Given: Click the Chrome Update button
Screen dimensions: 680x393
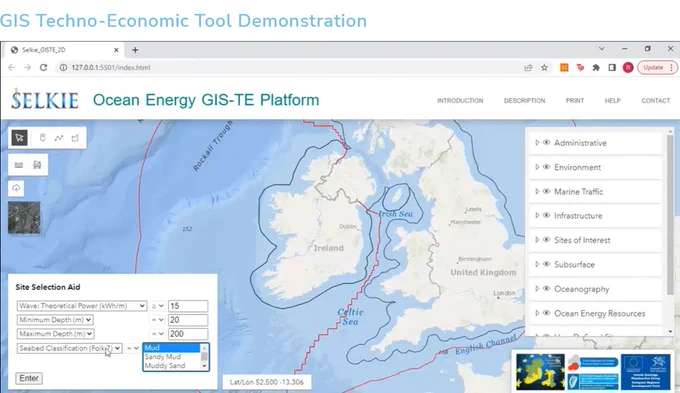Looking at the screenshot, I should (x=657, y=68).
